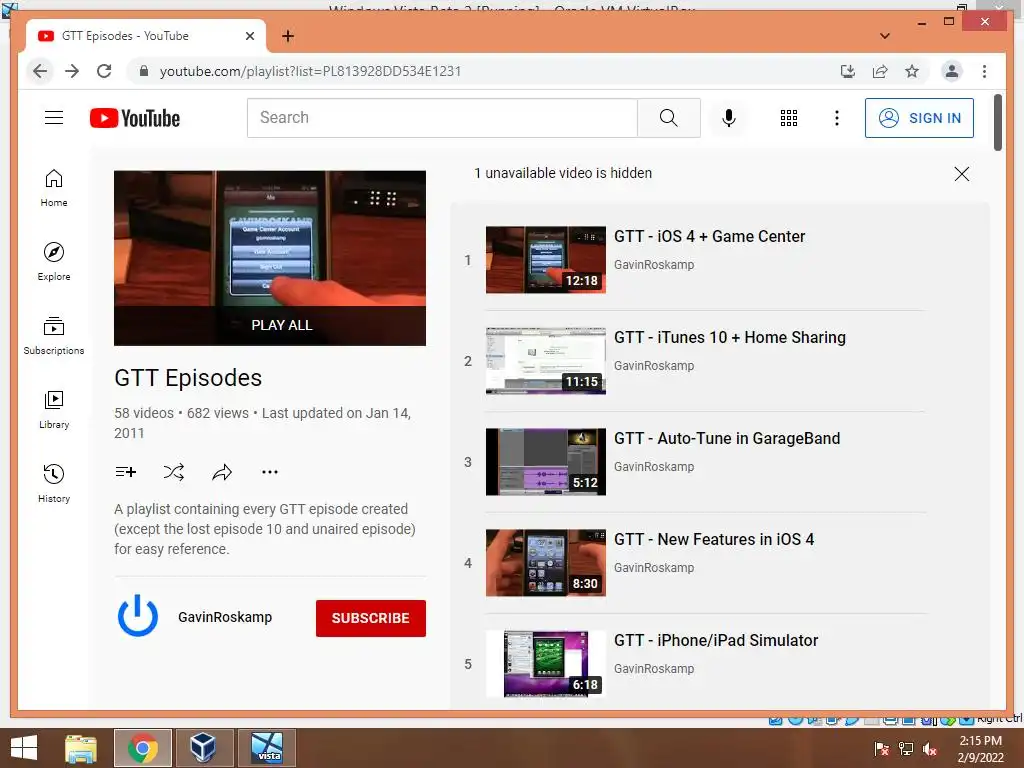Click the Chrome taskbar icon
The height and width of the screenshot is (768, 1024).
pos(142,748)
